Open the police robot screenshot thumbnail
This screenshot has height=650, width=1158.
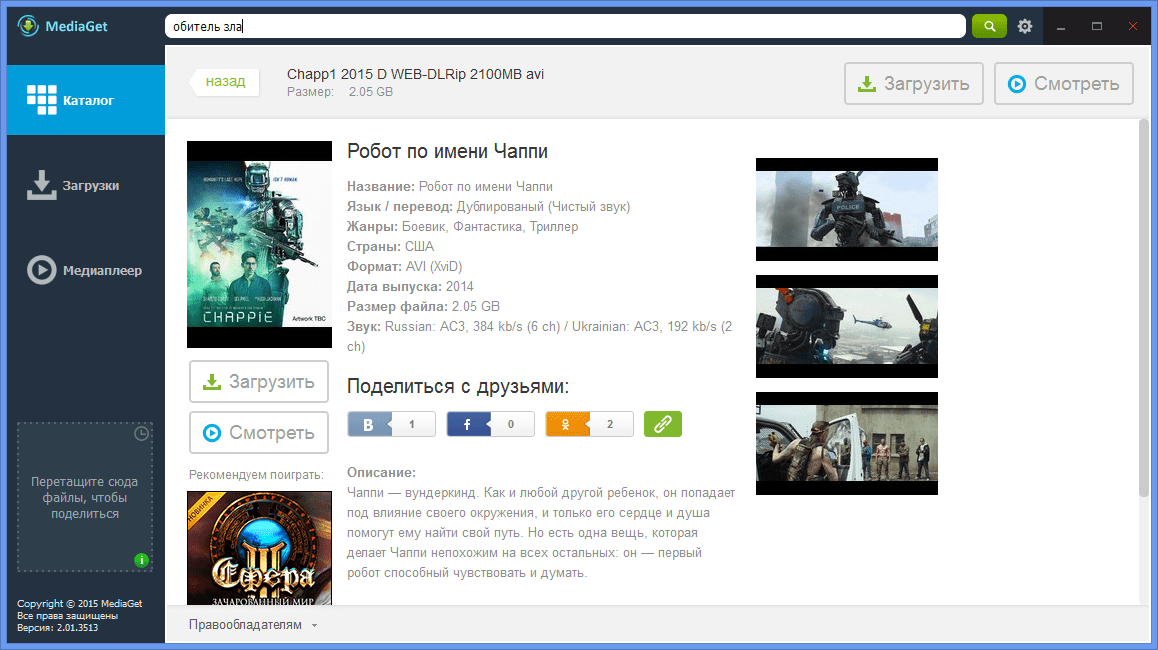point(846,209)
